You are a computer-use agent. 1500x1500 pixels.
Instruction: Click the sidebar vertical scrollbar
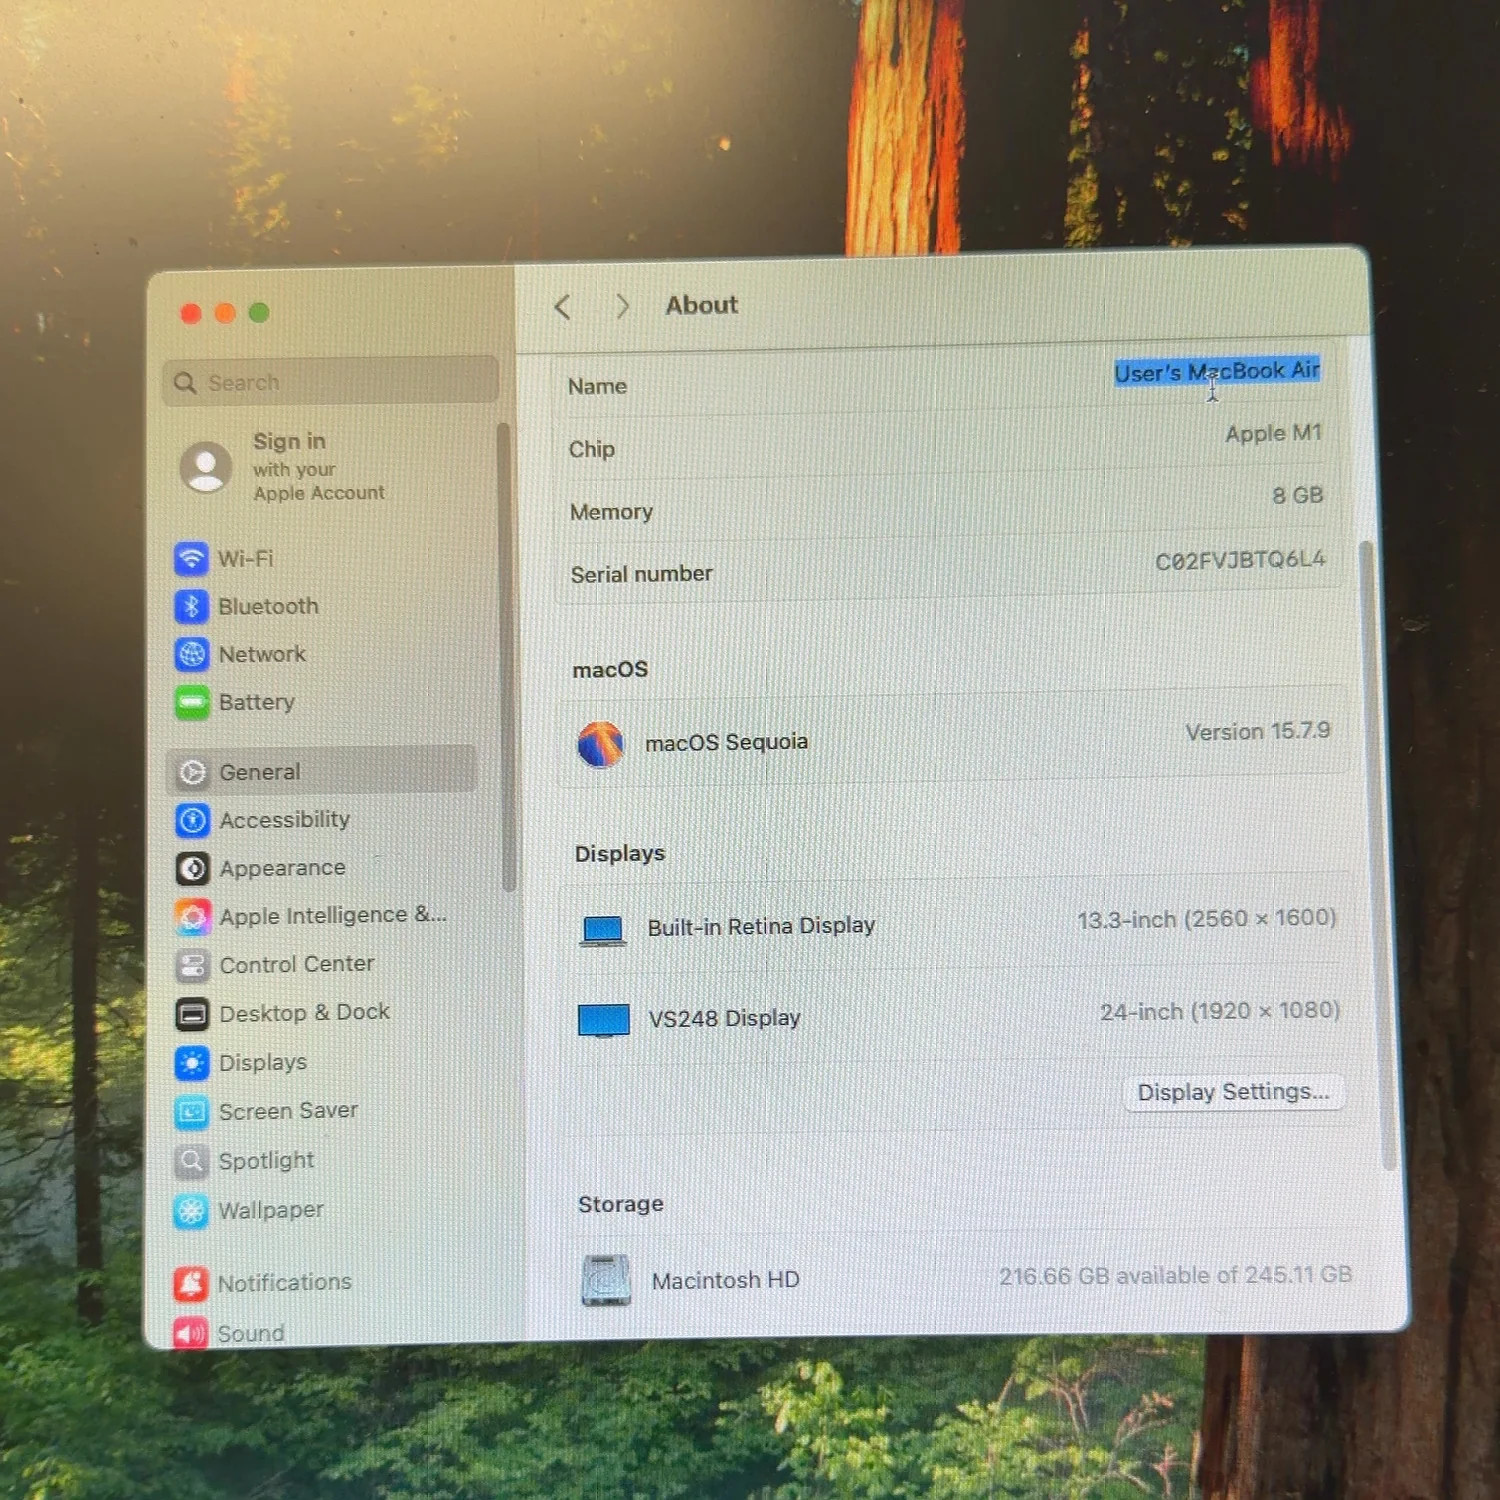point(505,657)
